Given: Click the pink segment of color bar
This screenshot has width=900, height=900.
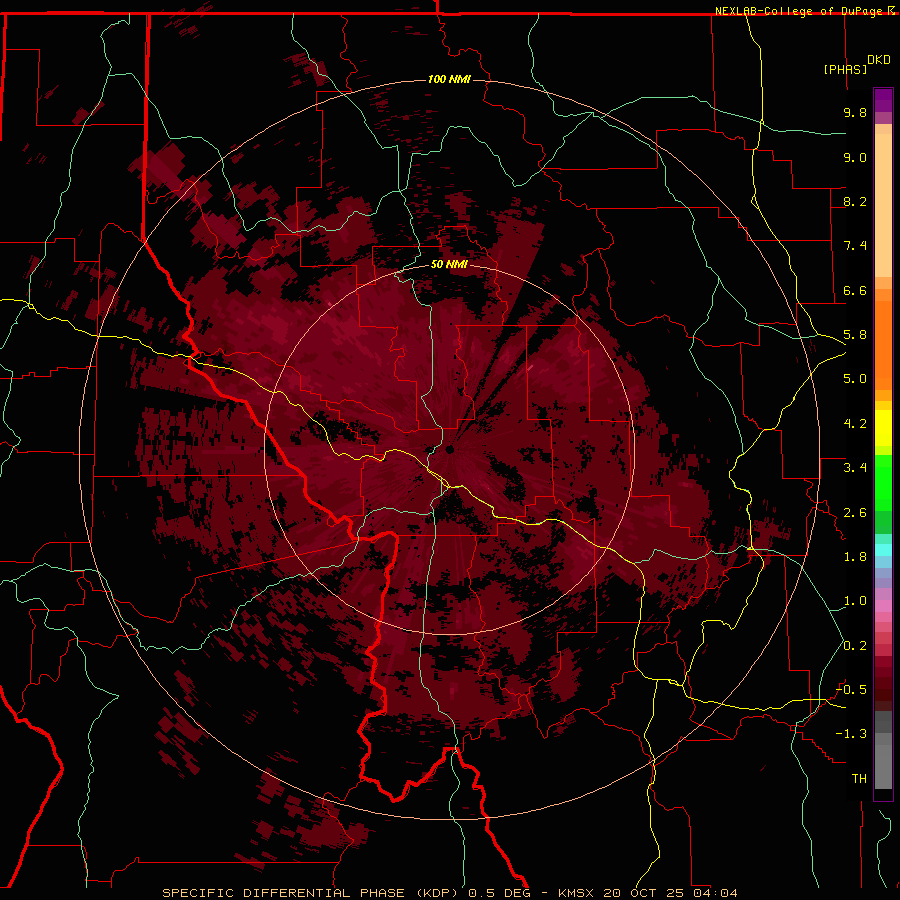Looking at the screenshot, I should [x=883, y=606].
